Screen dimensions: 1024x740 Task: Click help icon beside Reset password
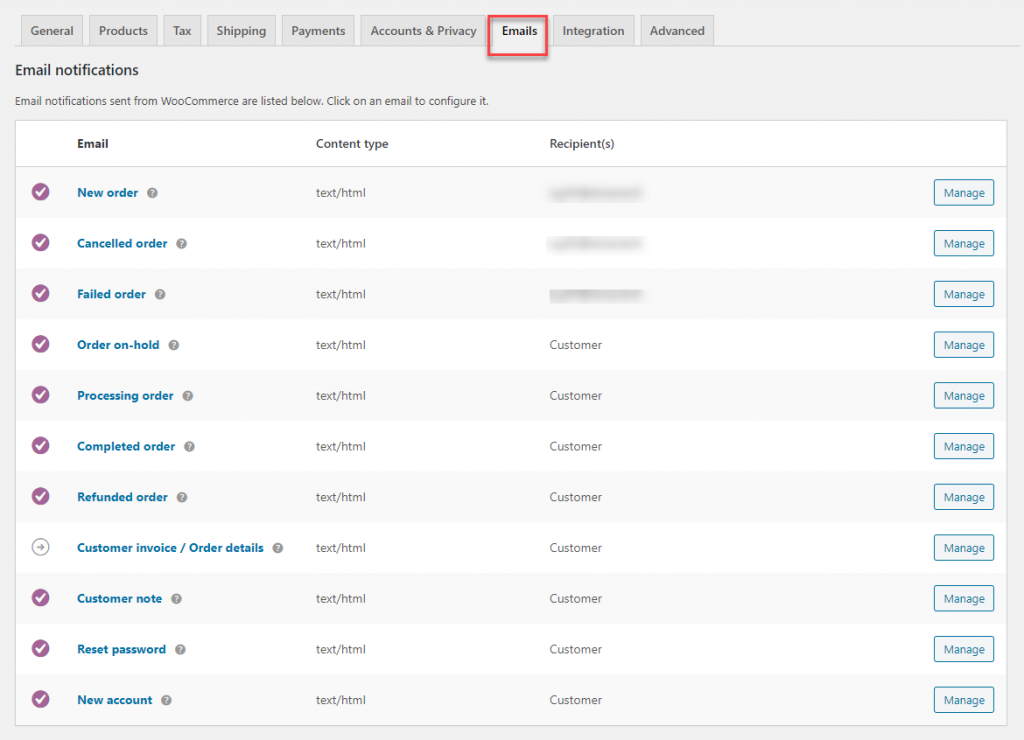click(180, 650)
